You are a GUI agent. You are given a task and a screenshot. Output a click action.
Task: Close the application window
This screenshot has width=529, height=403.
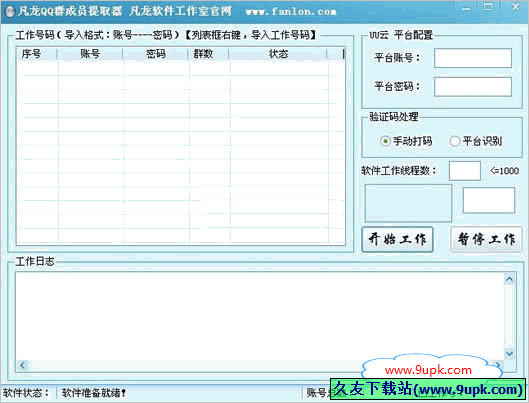(516, 7)
